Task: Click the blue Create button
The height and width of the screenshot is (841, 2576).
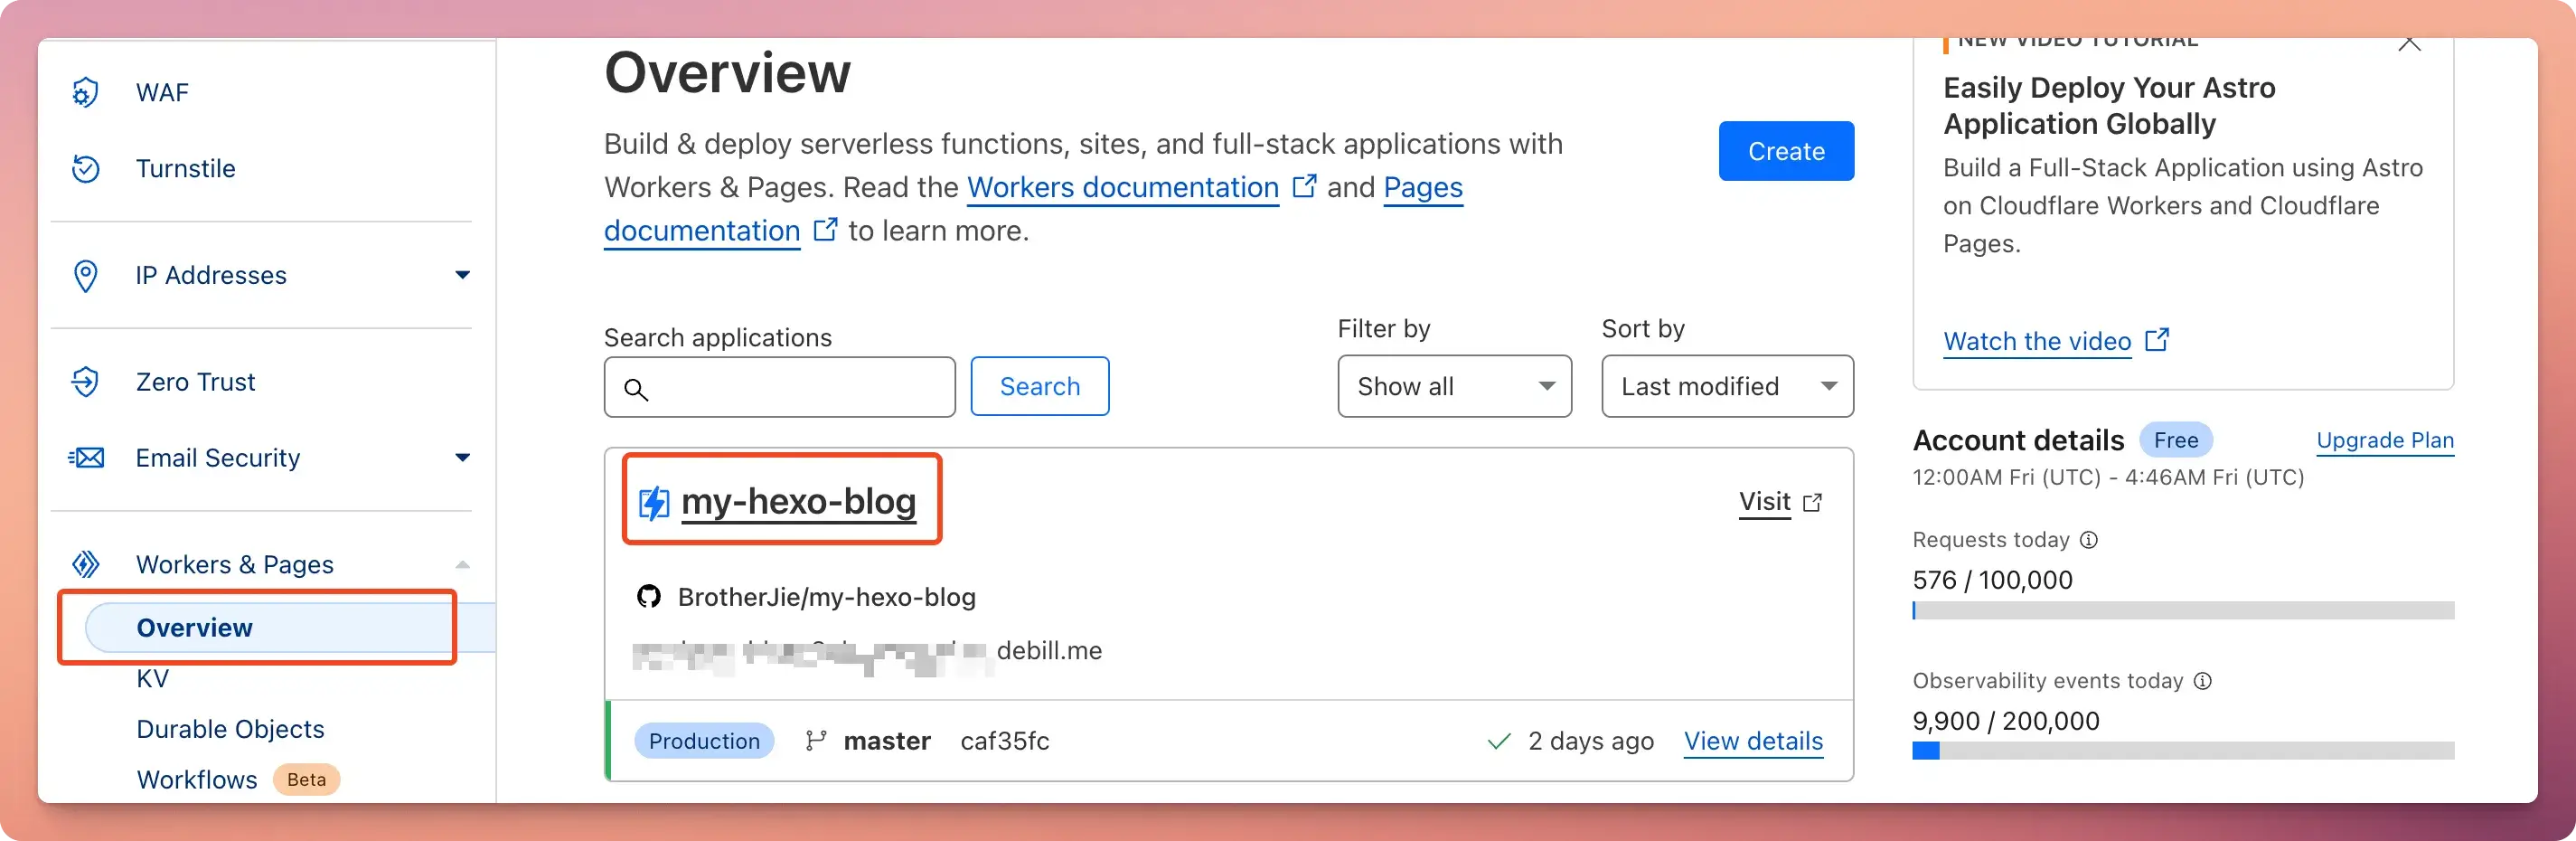Action: point(1786,151)
